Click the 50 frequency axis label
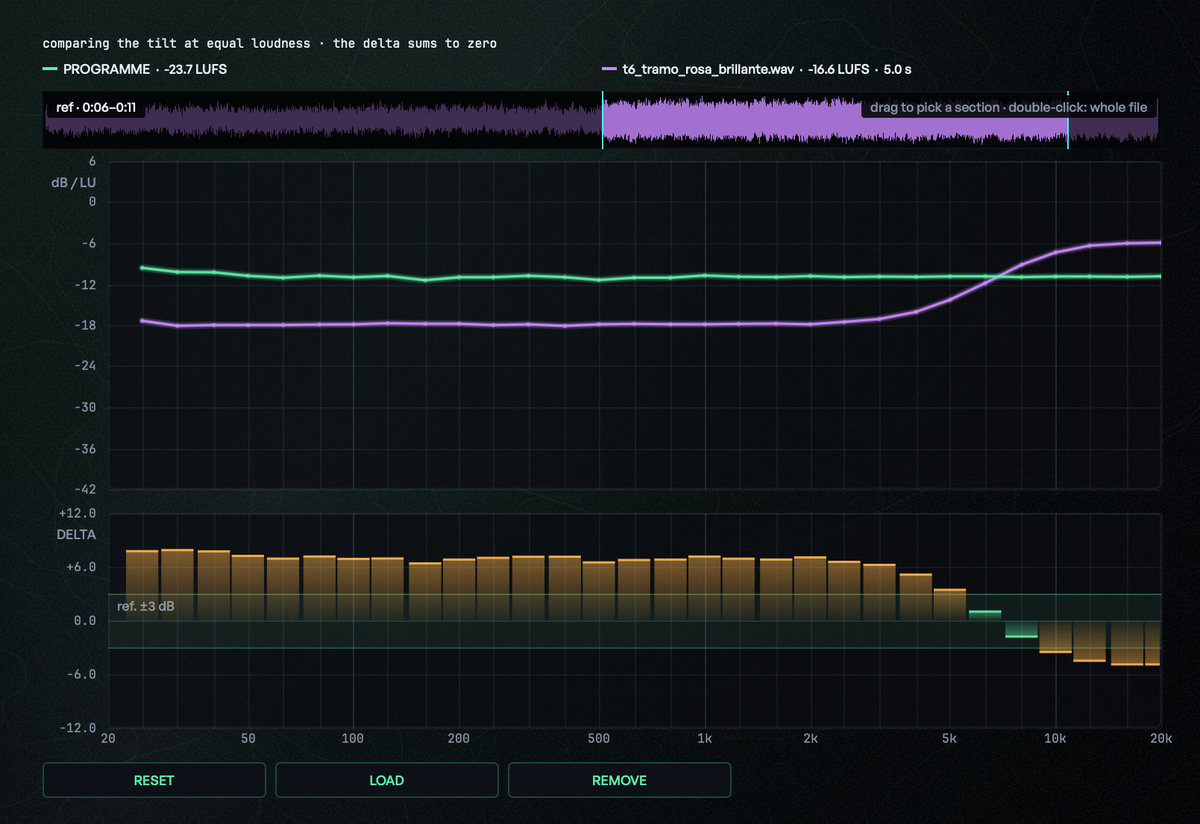Viewport: 1200px width, 824px height. pyautogui.click(x=248, y=738)
